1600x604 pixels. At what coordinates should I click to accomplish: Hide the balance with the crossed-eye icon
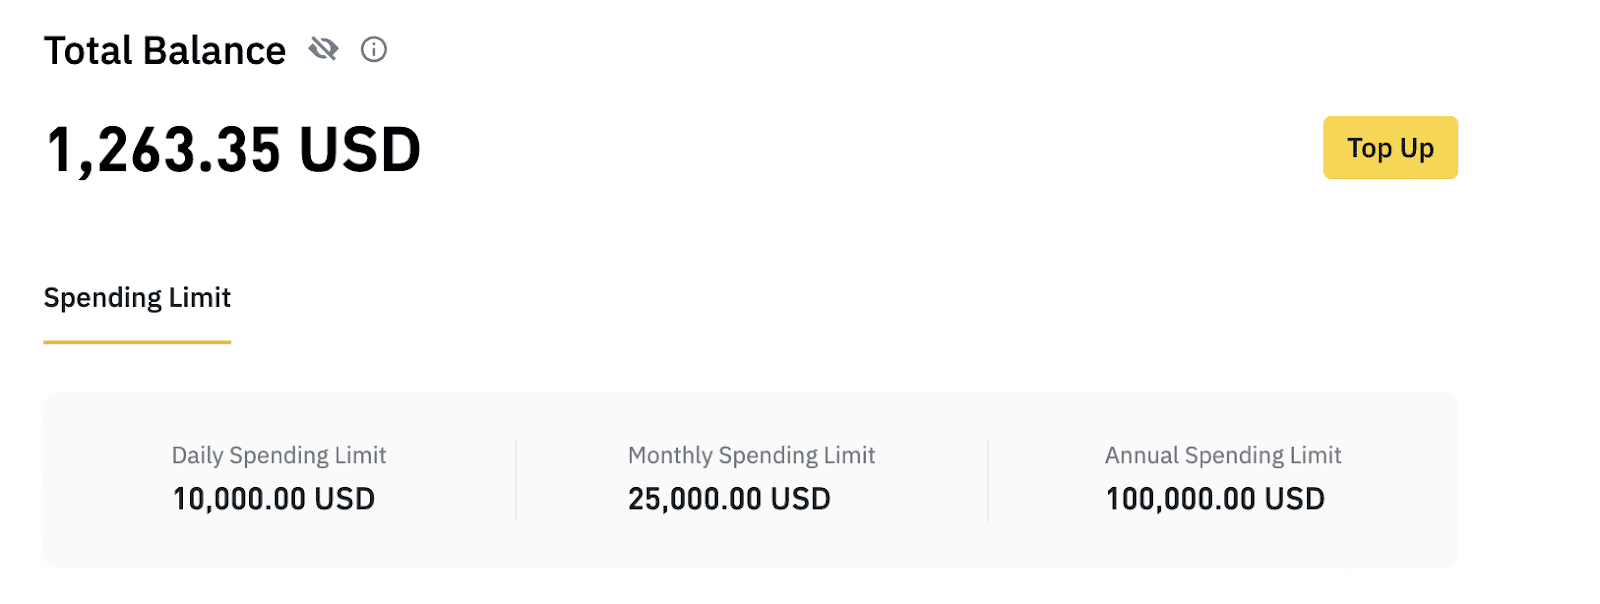point(323,48)
